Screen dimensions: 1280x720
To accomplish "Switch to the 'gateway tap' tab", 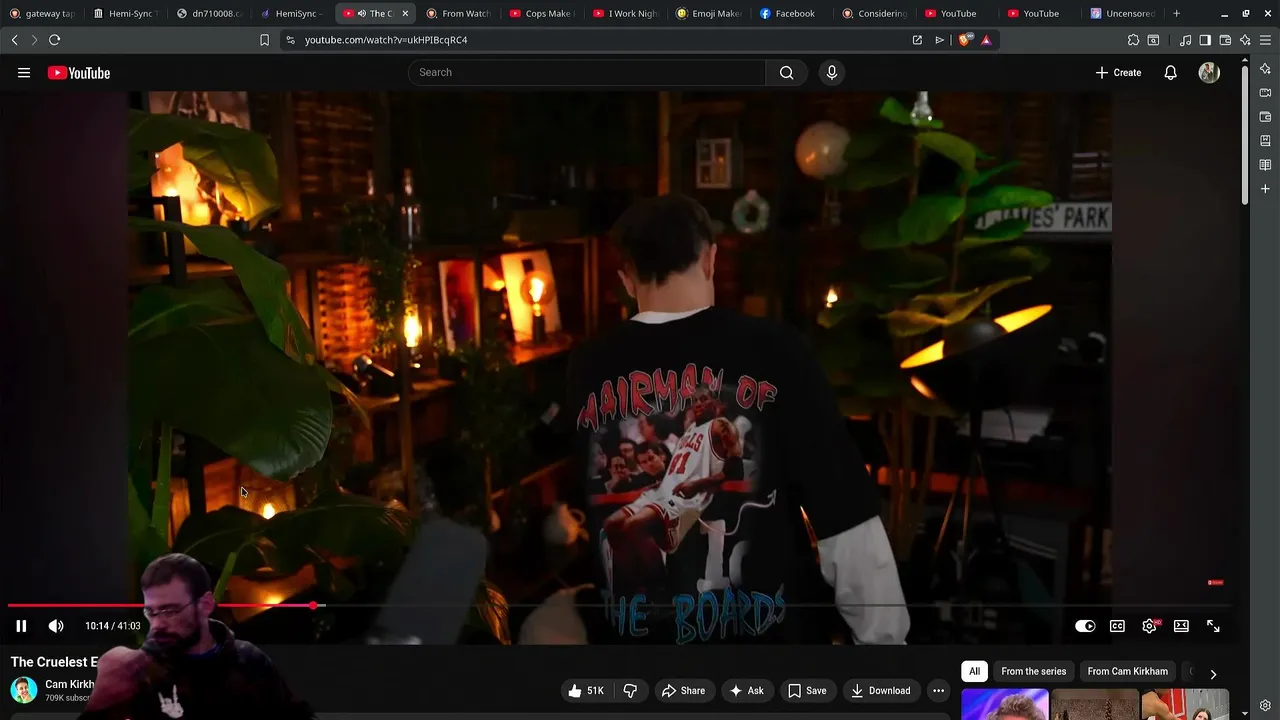I will [x=42, y=14].
